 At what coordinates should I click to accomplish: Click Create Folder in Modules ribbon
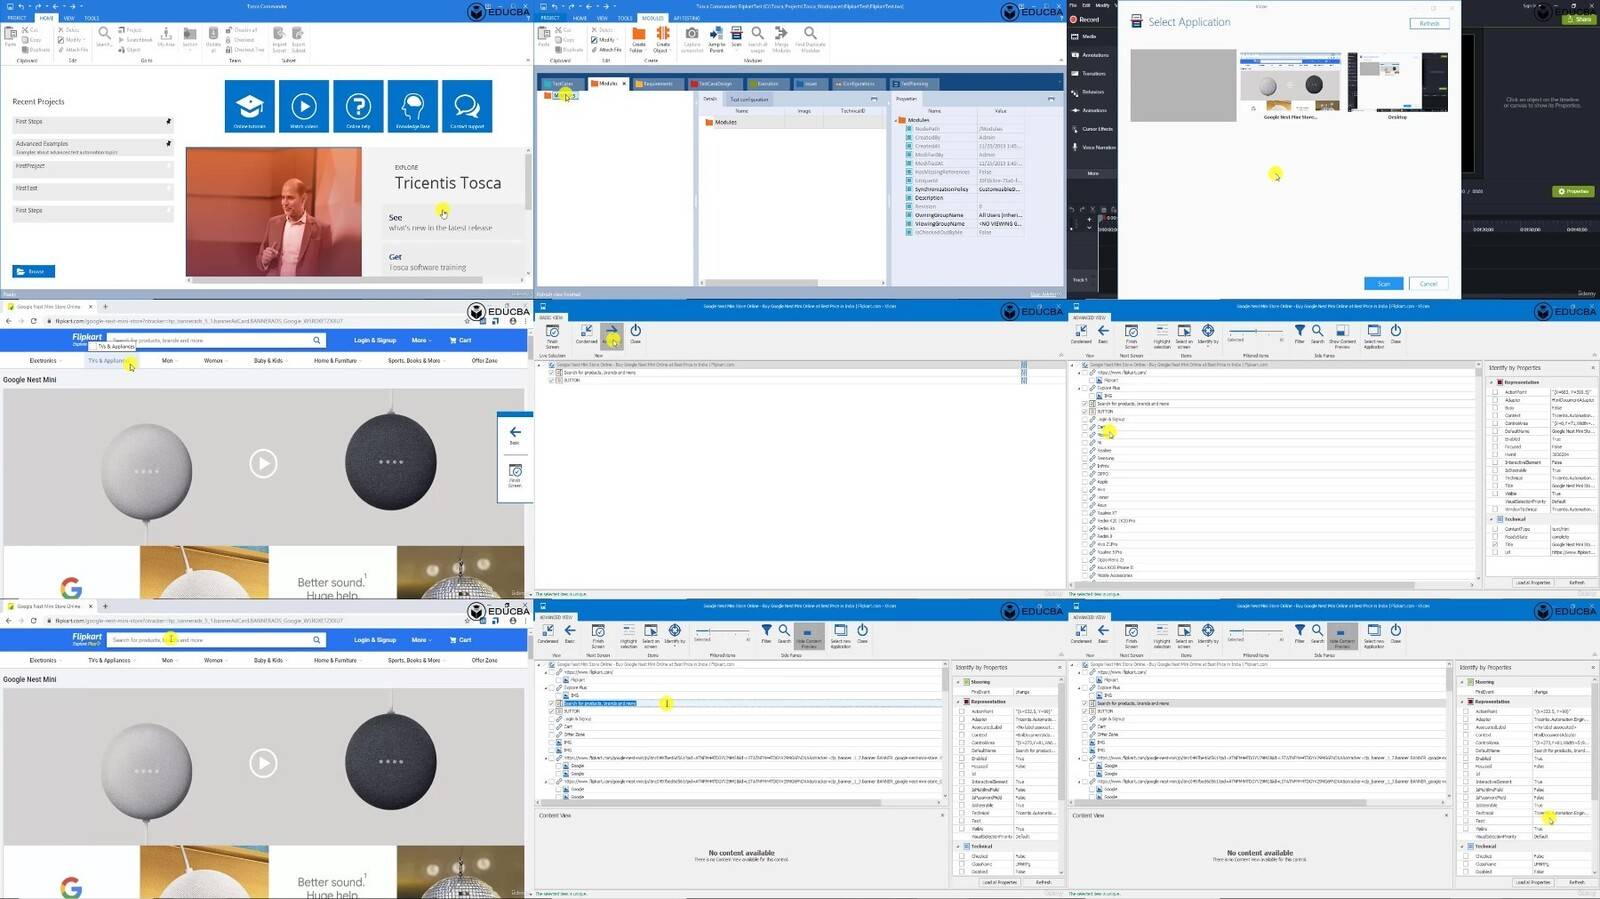coord(638,39)
